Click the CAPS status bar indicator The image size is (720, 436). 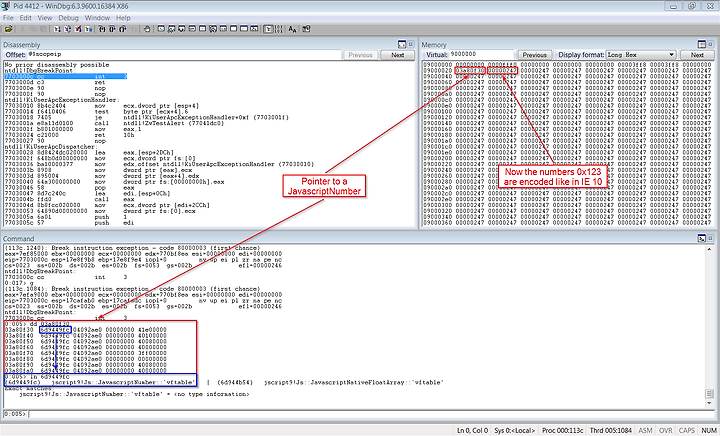tap(686, 430)
